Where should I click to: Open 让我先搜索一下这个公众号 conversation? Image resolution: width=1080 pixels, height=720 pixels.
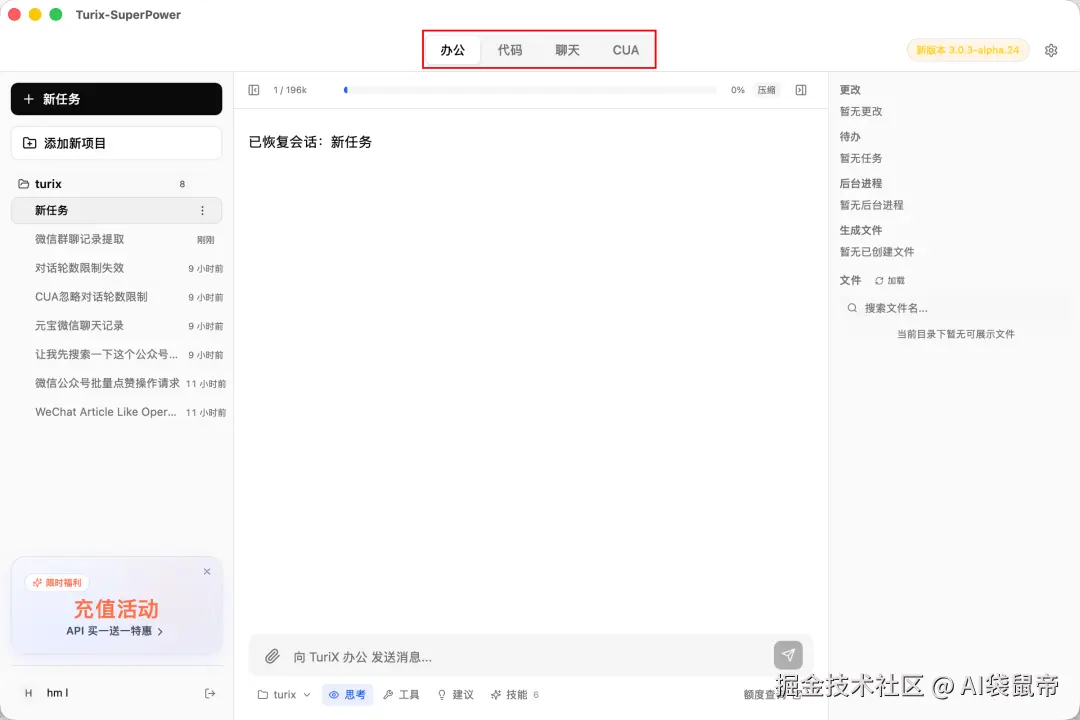pos(116,355)
